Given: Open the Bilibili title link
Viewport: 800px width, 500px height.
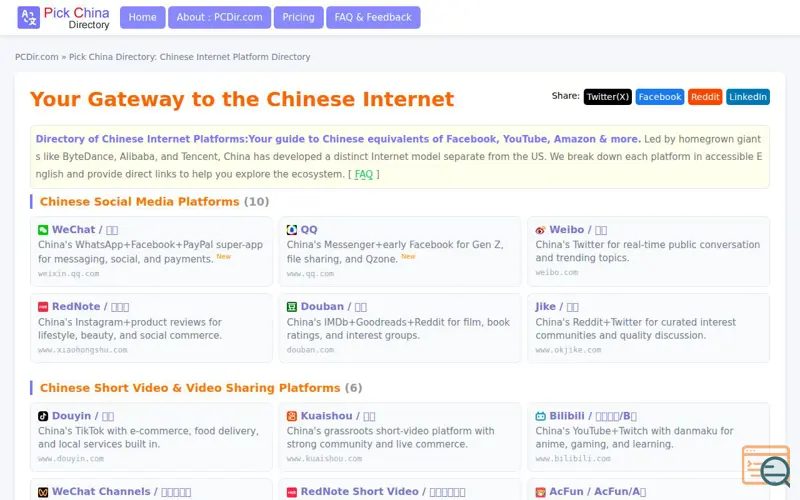Looking at the screenshot, I should click(x=593, y=416).
